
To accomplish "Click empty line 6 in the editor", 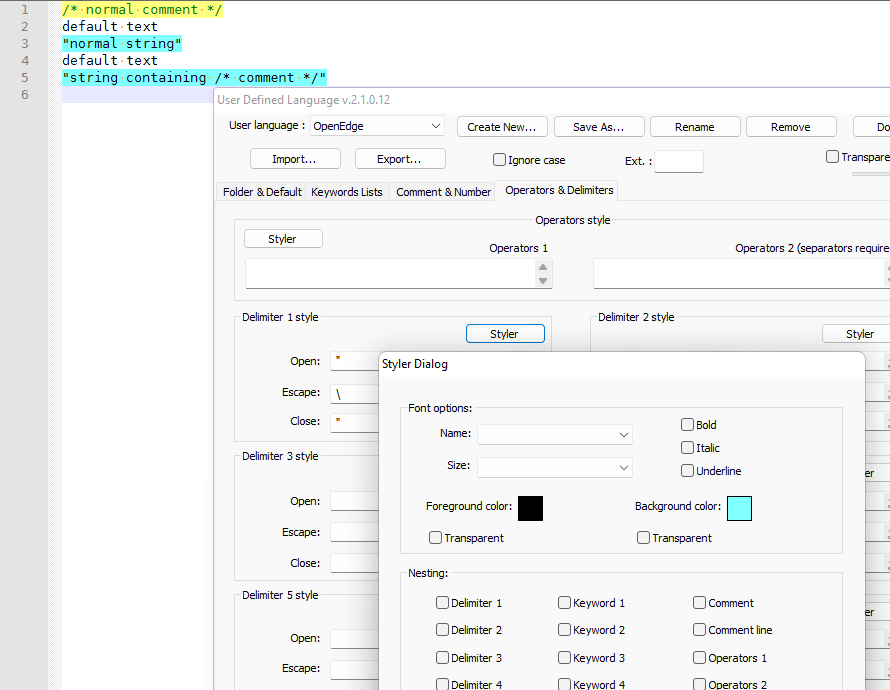I will click(137, 95).
